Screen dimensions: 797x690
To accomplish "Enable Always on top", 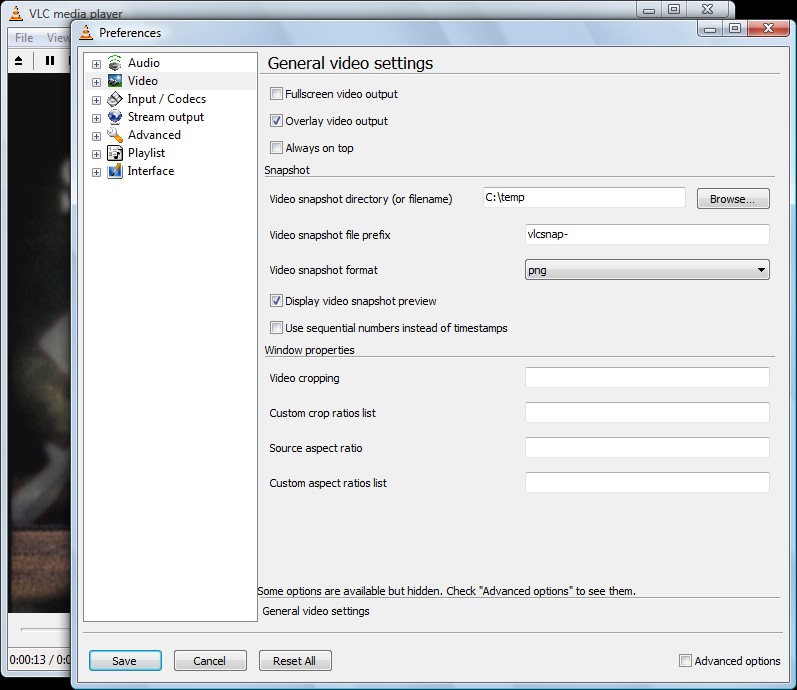I will pos(276,147).
